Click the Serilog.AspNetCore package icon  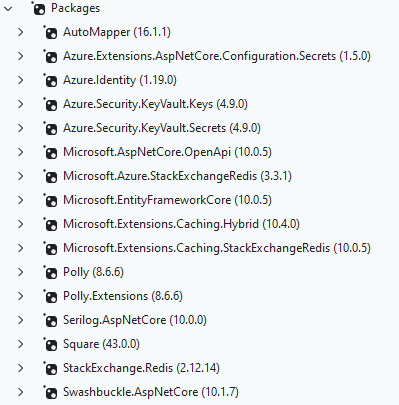point(50,320)
